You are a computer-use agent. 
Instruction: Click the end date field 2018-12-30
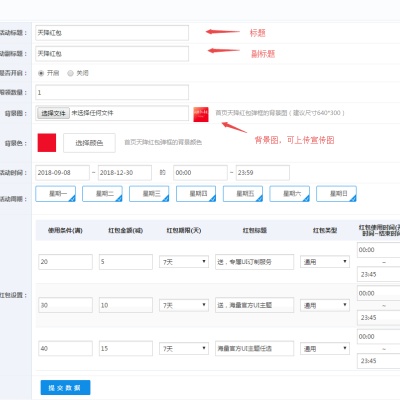coord(125,173)
